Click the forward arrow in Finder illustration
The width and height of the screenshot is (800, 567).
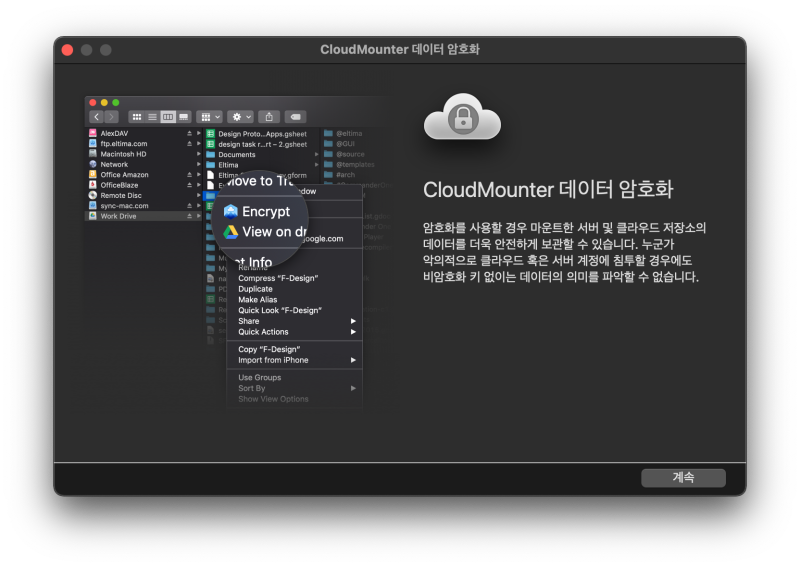click(x=112, y=117)
